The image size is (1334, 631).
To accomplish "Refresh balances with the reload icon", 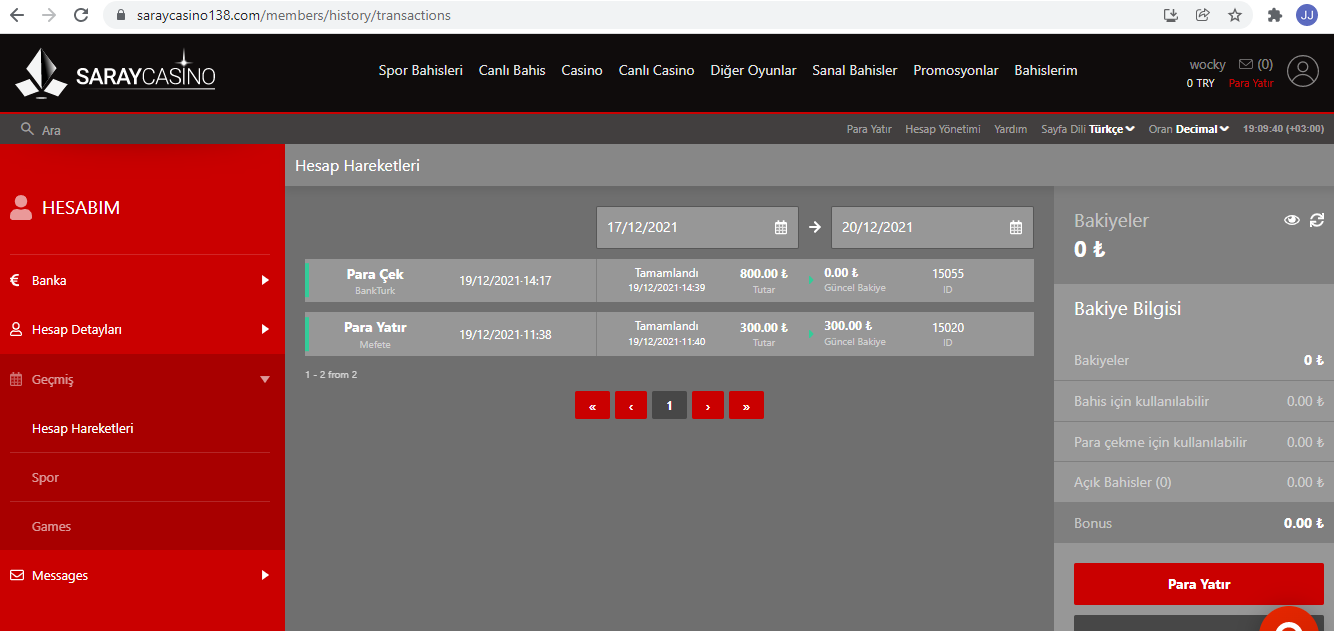I will point(1316,220).
